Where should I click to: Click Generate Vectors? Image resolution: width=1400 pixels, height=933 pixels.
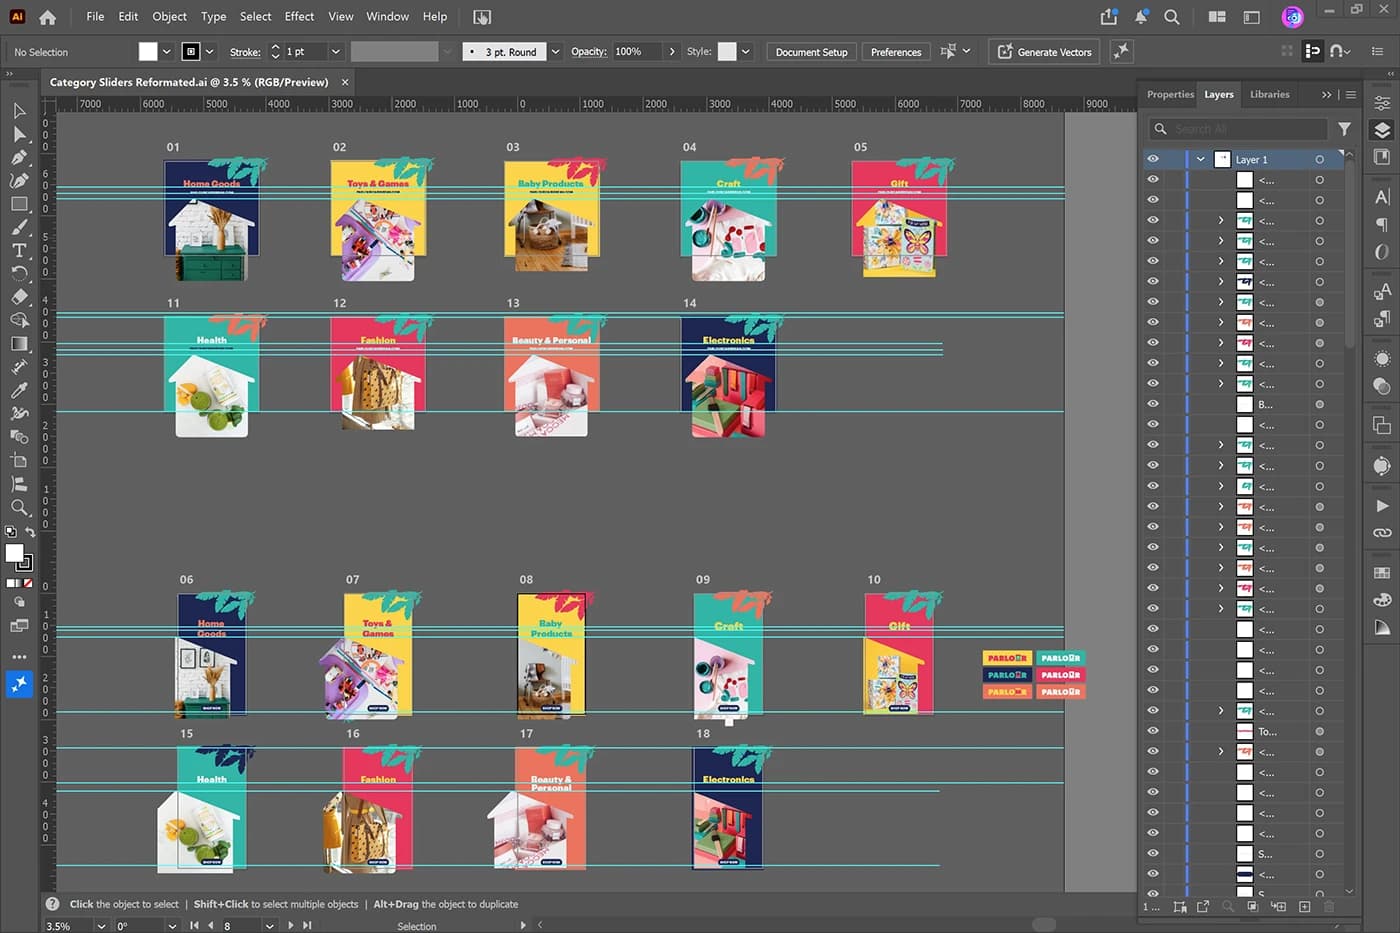[x=1045, y=52]
